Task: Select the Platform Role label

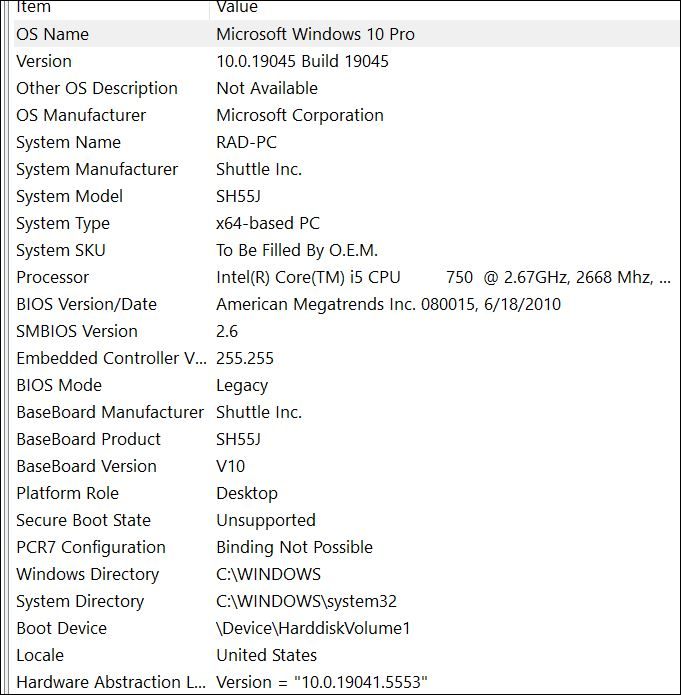Action: pos(67,493)
